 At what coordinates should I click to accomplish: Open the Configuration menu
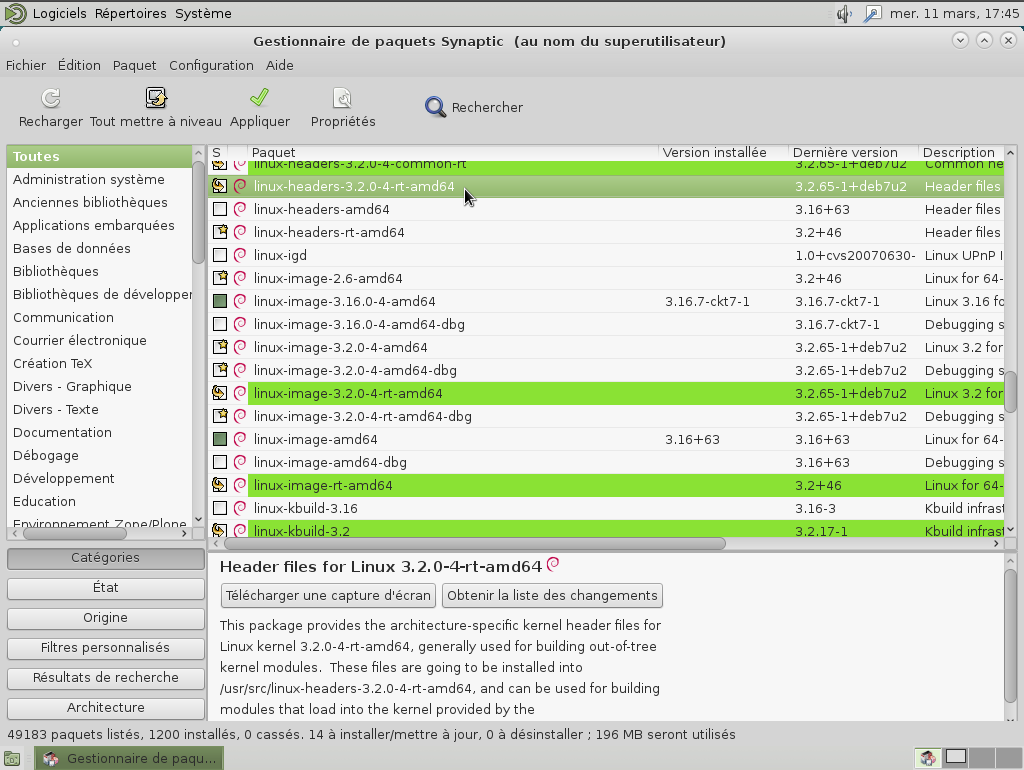211,65
